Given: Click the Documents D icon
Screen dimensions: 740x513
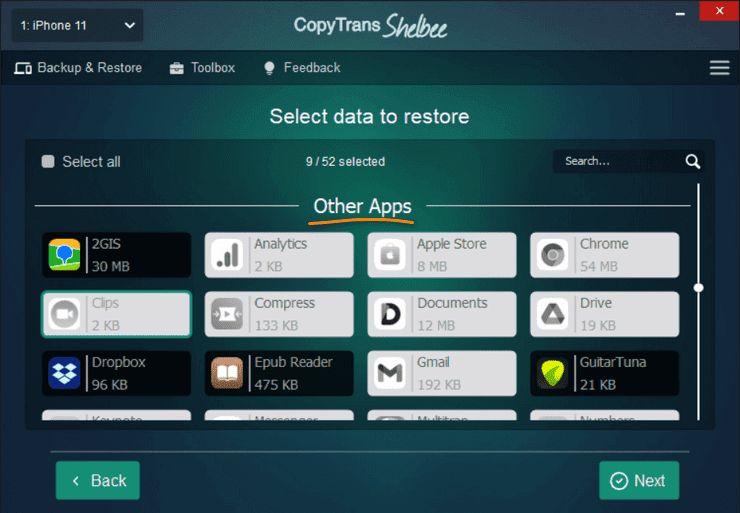Looking at the screenshot, I should coord(390,314).
